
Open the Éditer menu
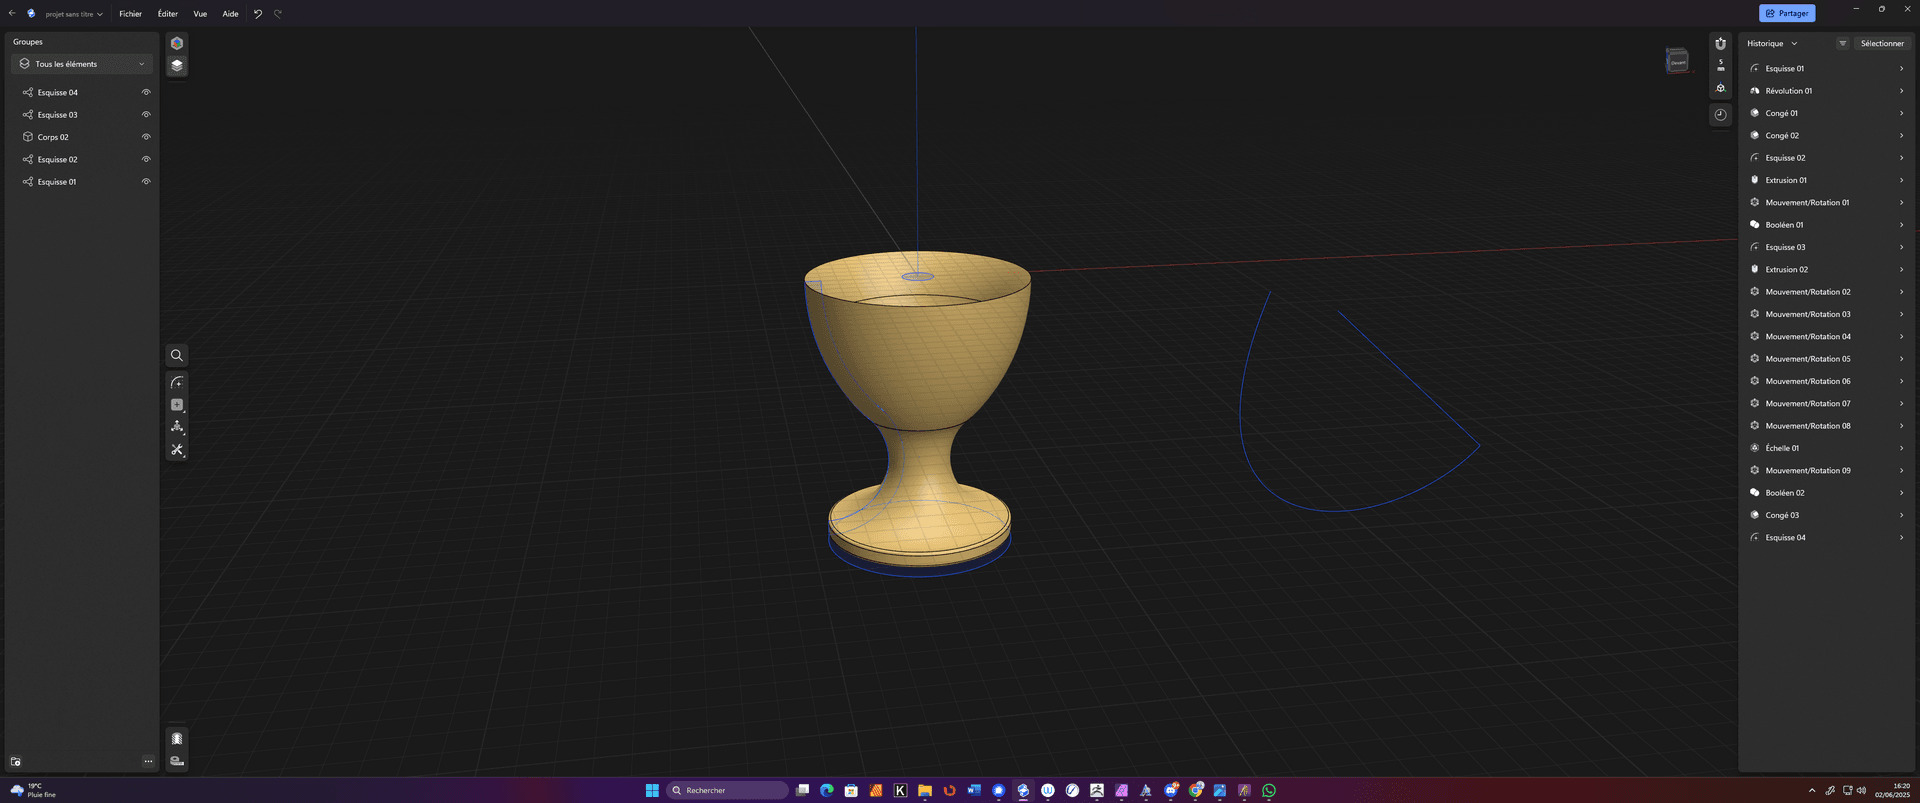(168, 14)
